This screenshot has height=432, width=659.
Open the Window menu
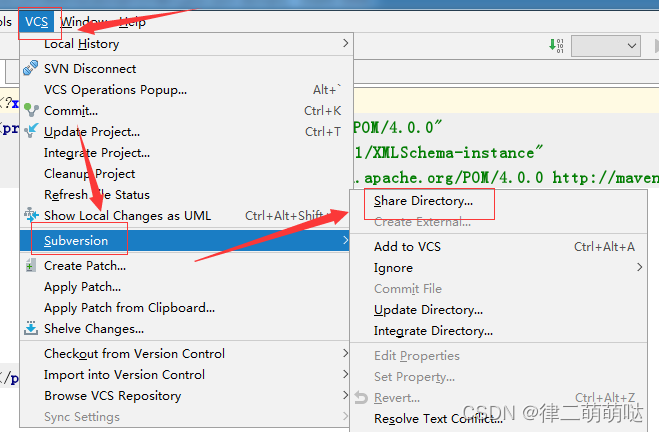click(x=85, y=22)
